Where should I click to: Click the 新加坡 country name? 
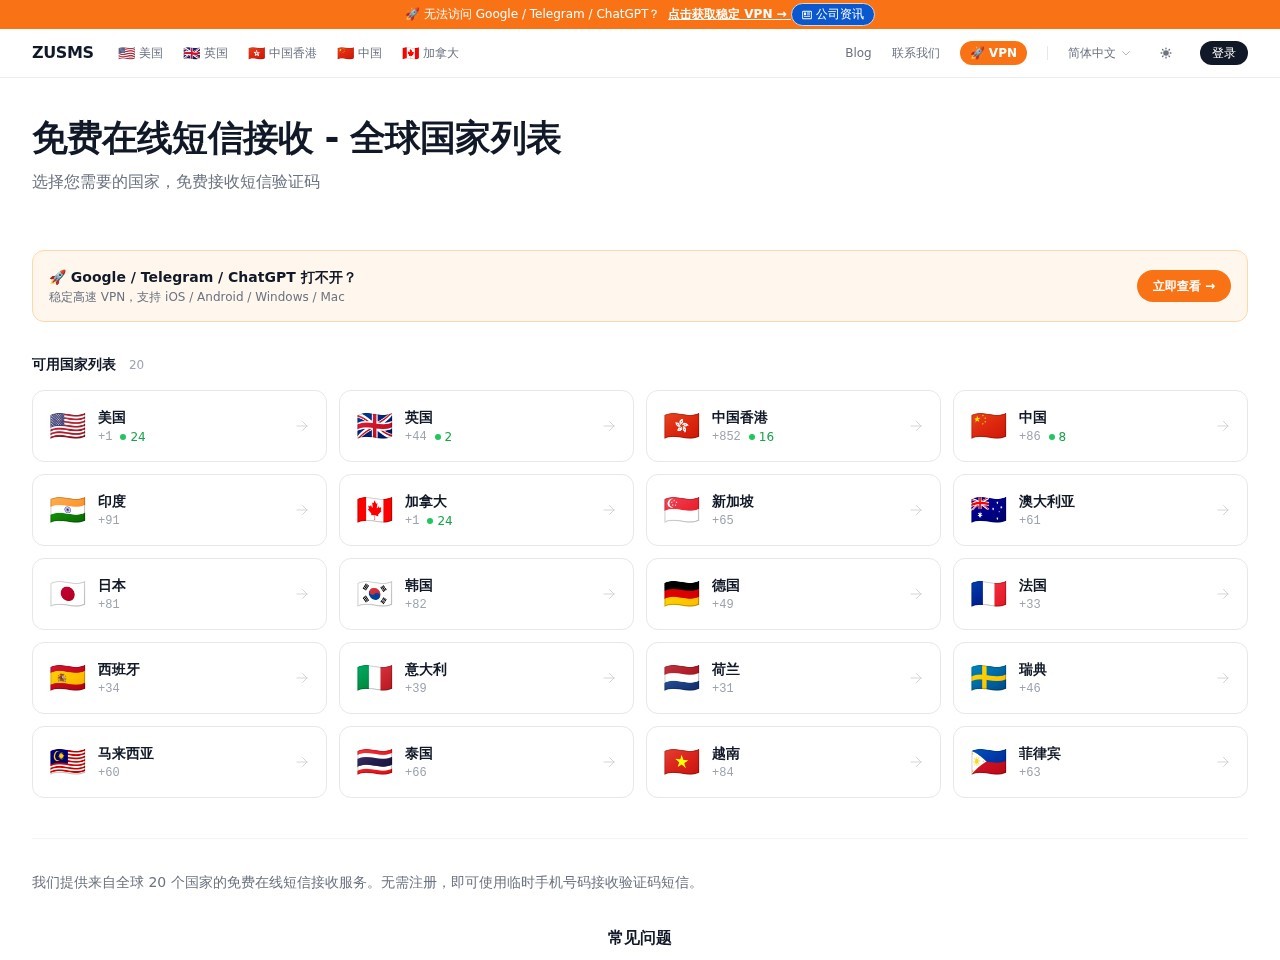[733, 501]
